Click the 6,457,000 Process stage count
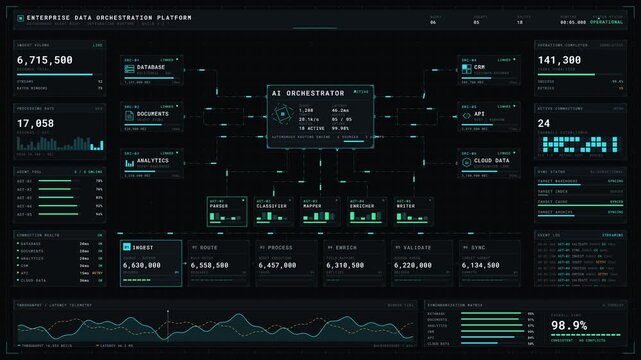This screenshot has height=360, width=641. tap(277, 265)
